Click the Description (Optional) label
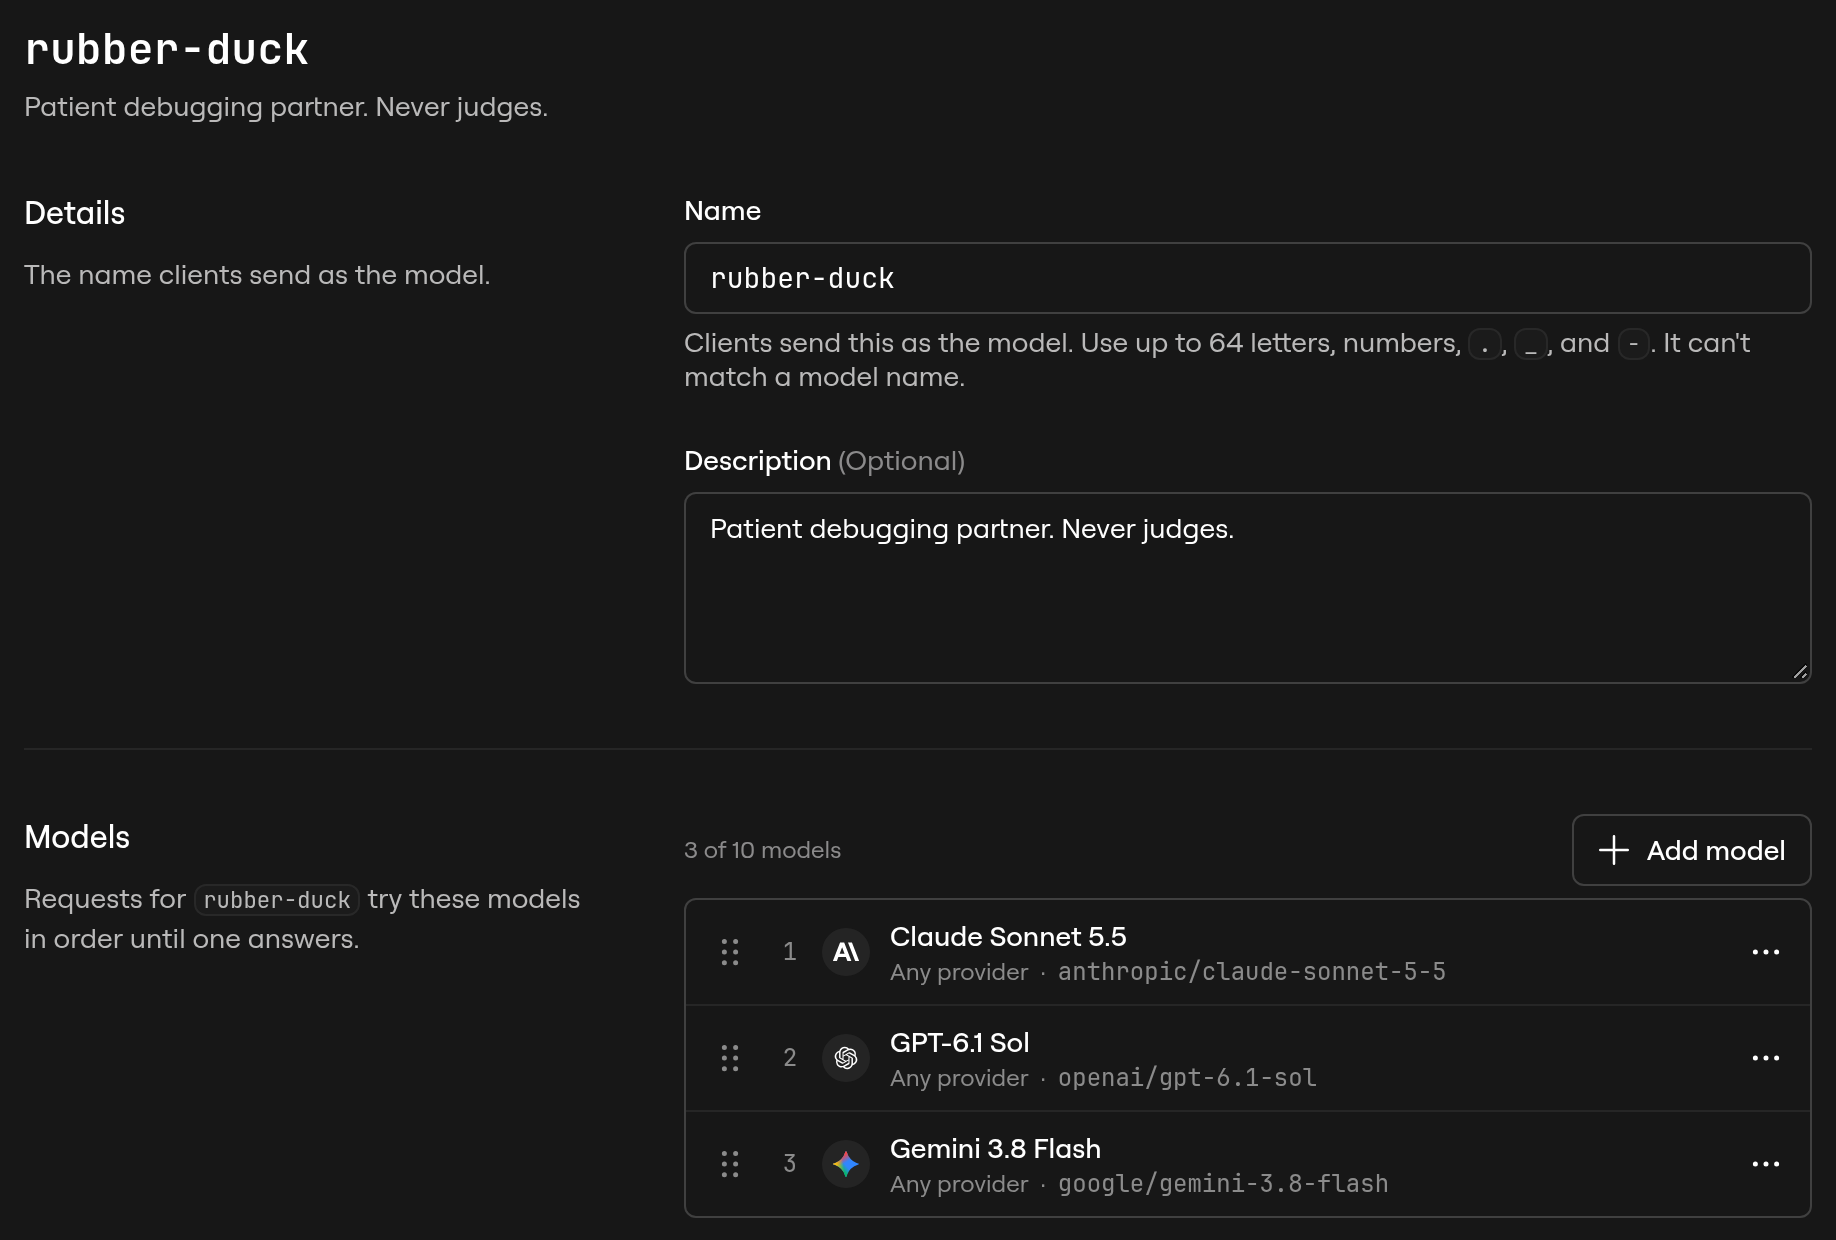 [x=824, y=461]
